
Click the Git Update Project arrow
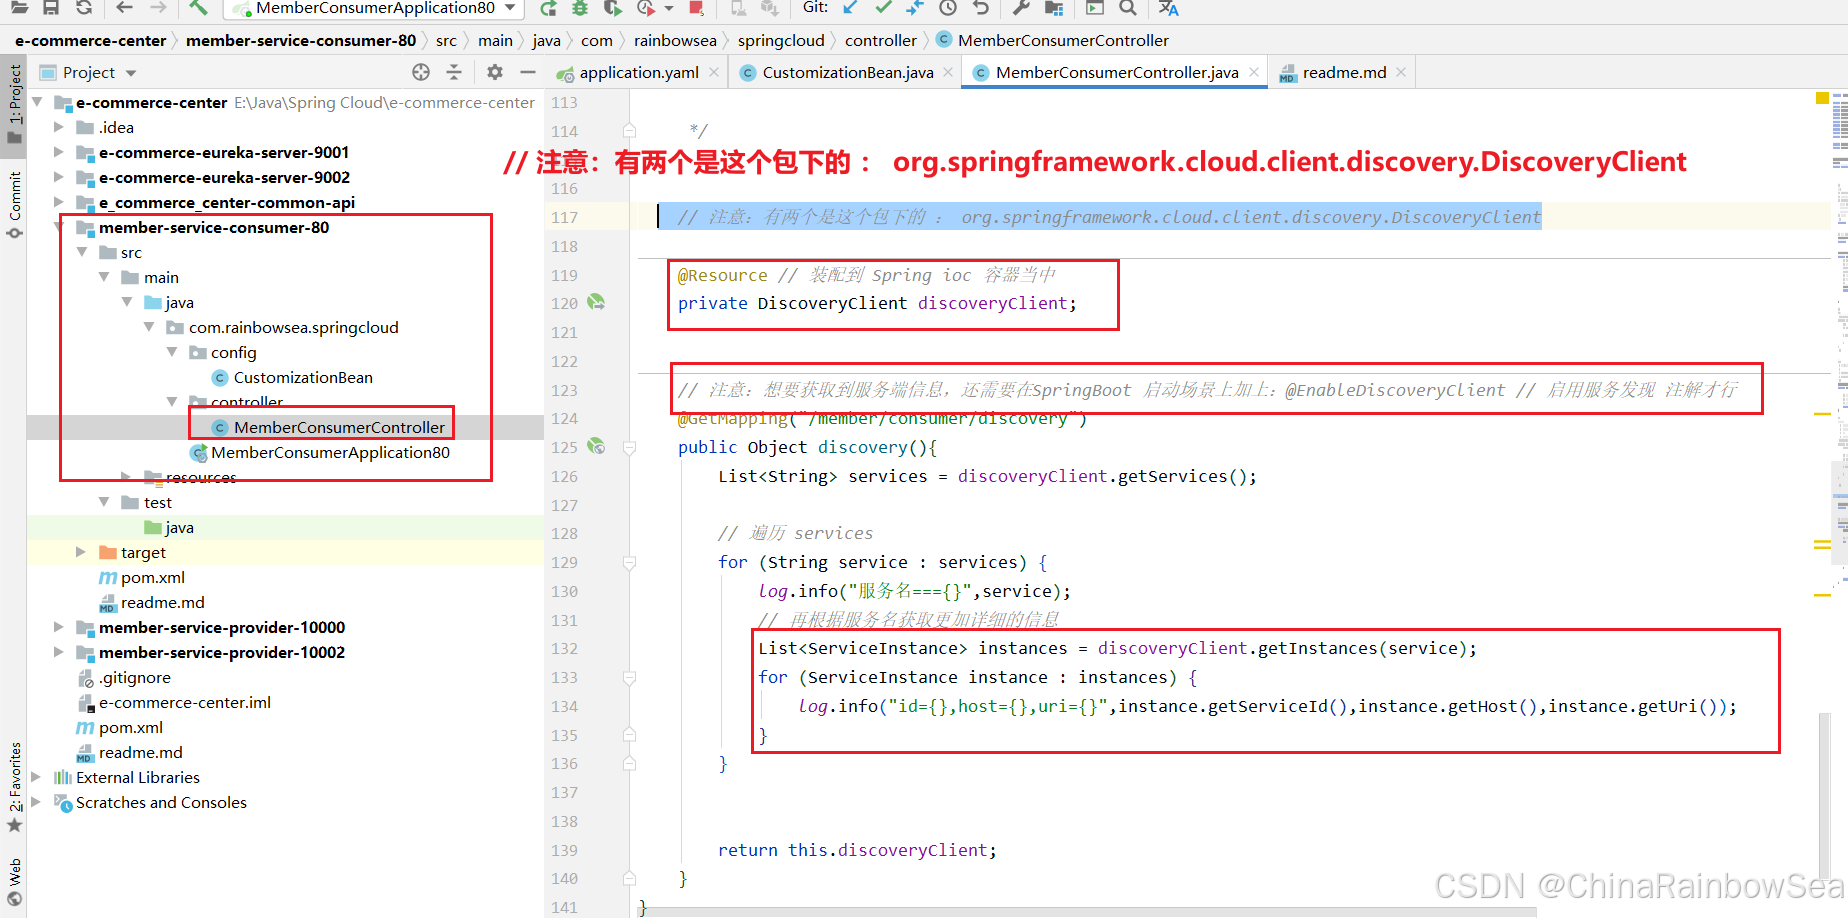[850, 8]
